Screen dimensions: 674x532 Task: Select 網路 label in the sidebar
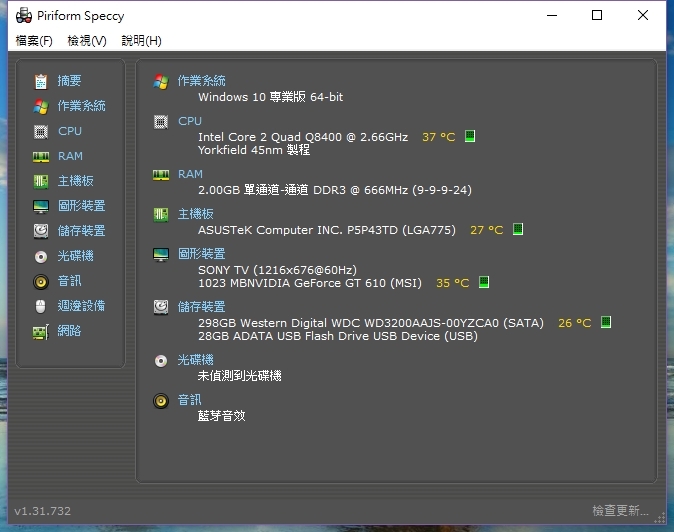[69, 331]
